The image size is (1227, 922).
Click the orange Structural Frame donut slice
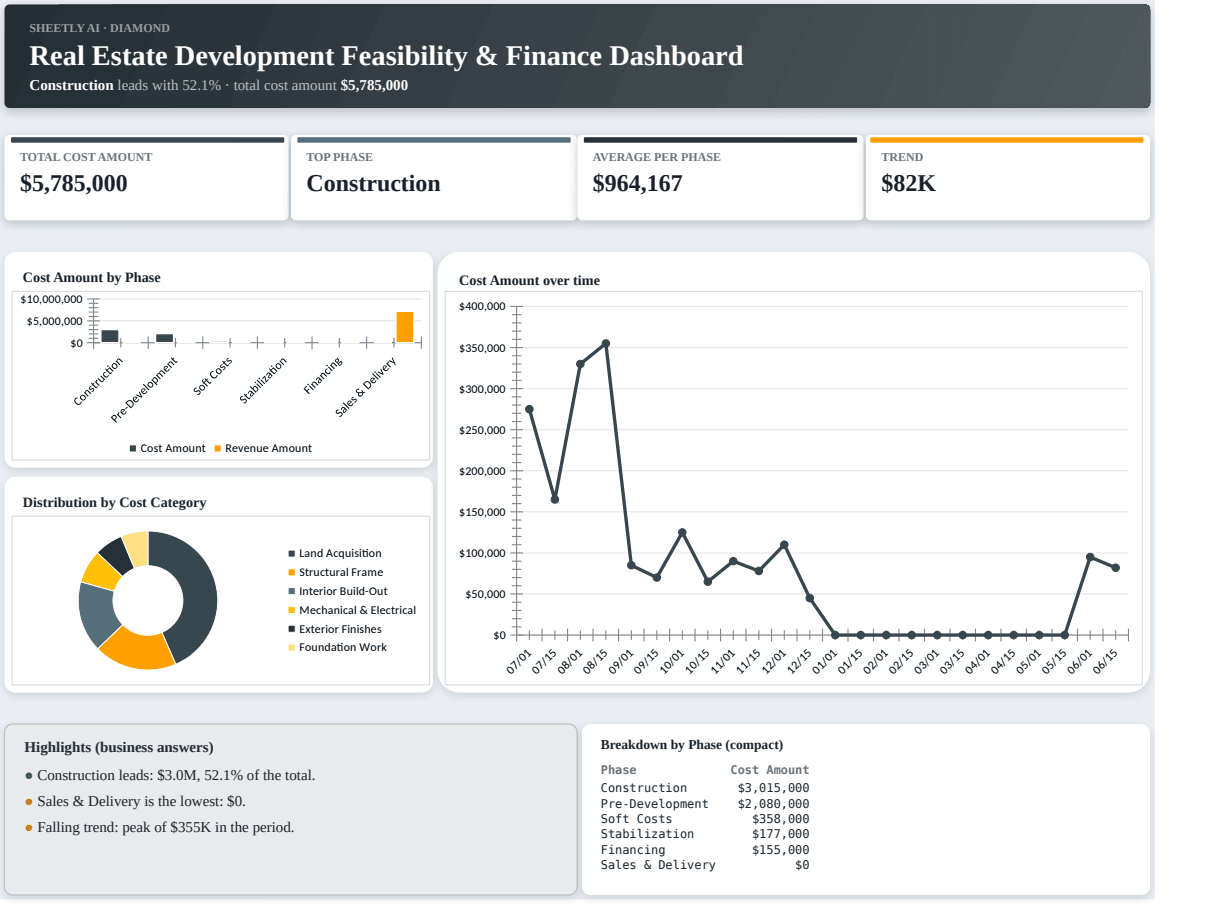138,648
